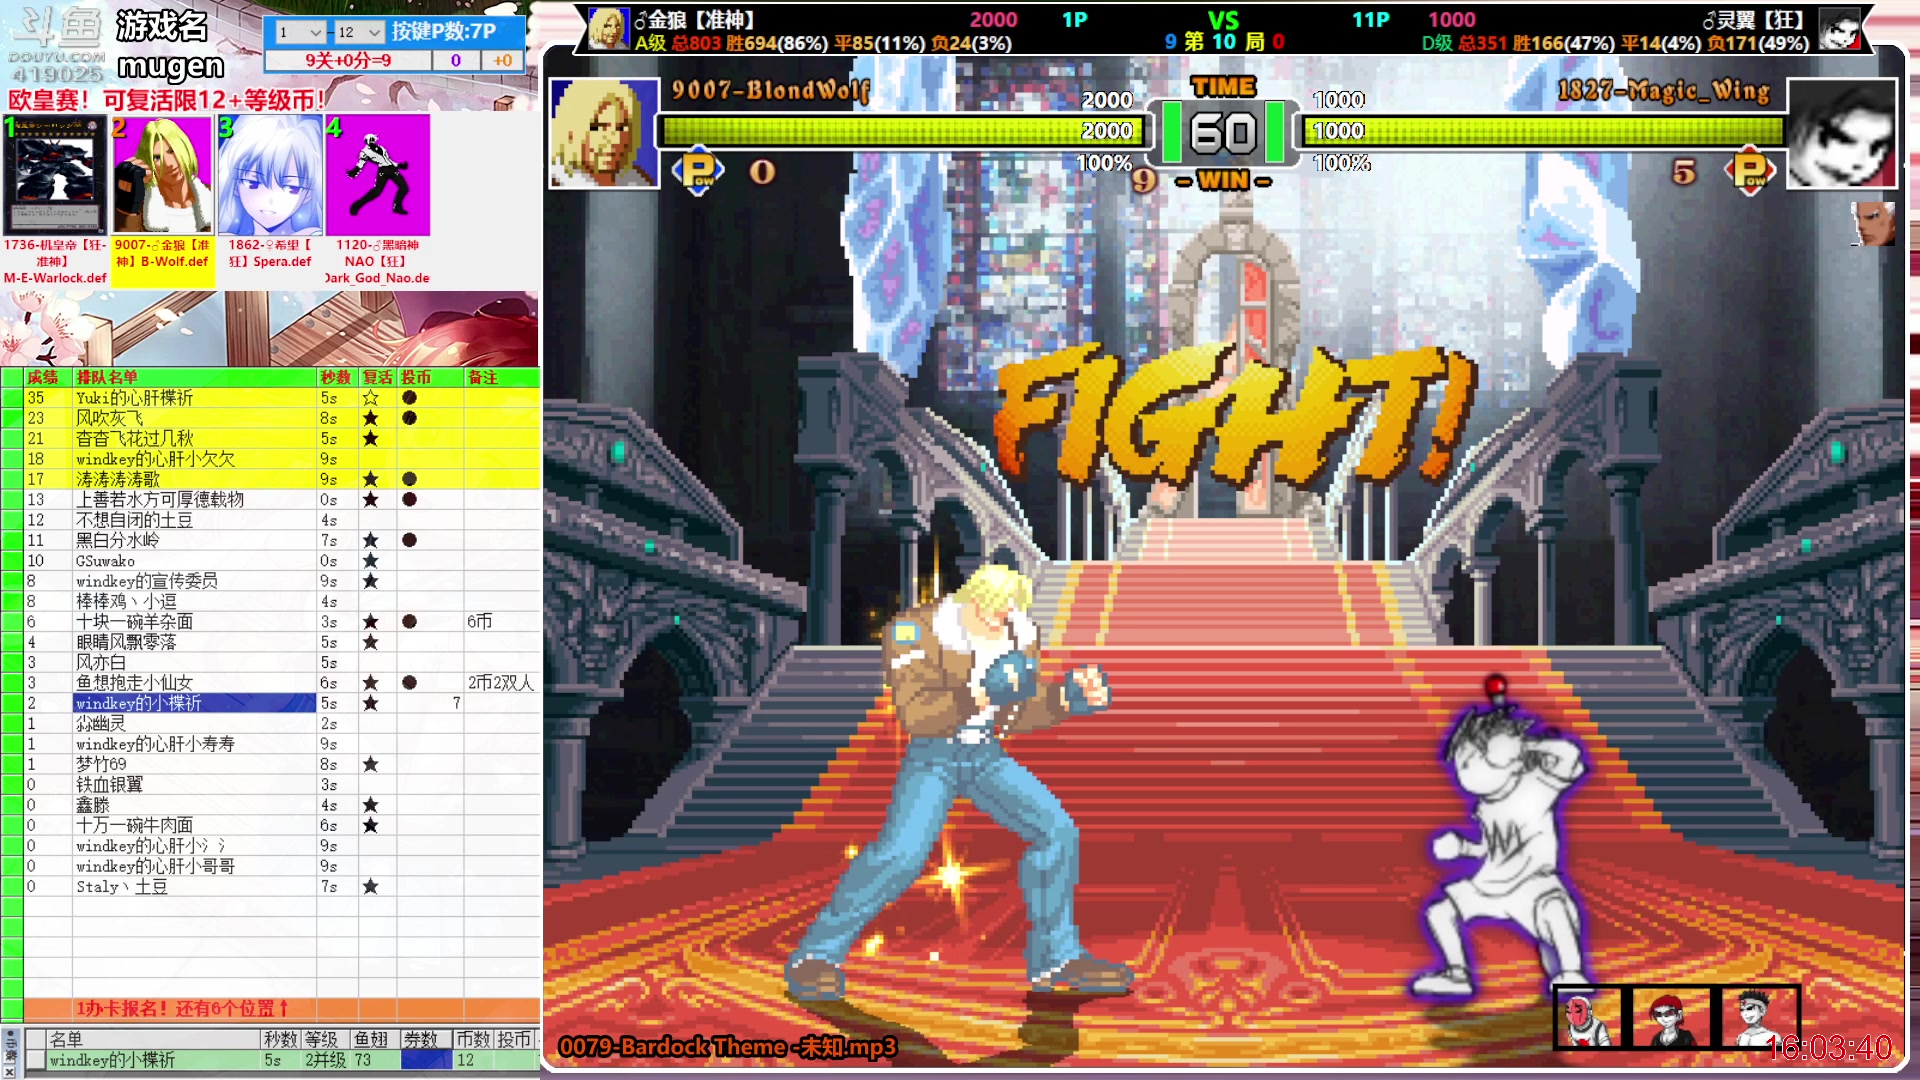Screen dimensions: 1920x1080
Task: Click the revive star in windkey的宣传委员 row
Action: tap(370, 581)
